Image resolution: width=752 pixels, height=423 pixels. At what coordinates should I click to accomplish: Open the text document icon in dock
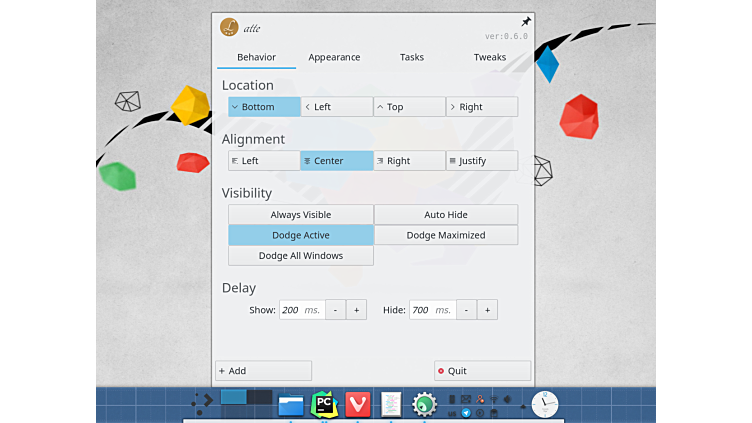(x=391, y=404)
